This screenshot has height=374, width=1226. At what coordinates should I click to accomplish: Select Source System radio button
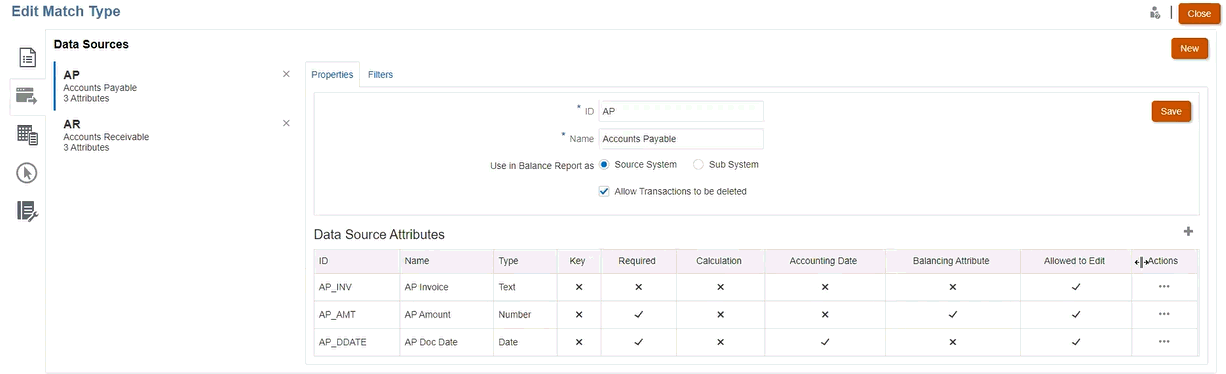pyautogui.click(x=605, y=165)
